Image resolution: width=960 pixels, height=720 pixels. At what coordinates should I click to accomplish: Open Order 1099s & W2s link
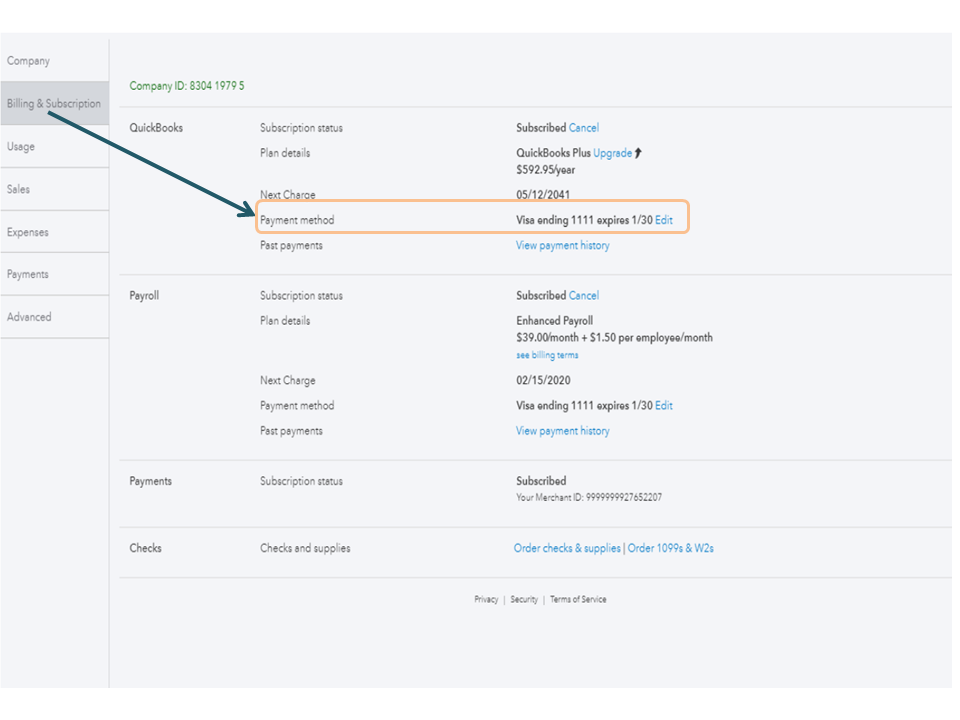[670, 548]
